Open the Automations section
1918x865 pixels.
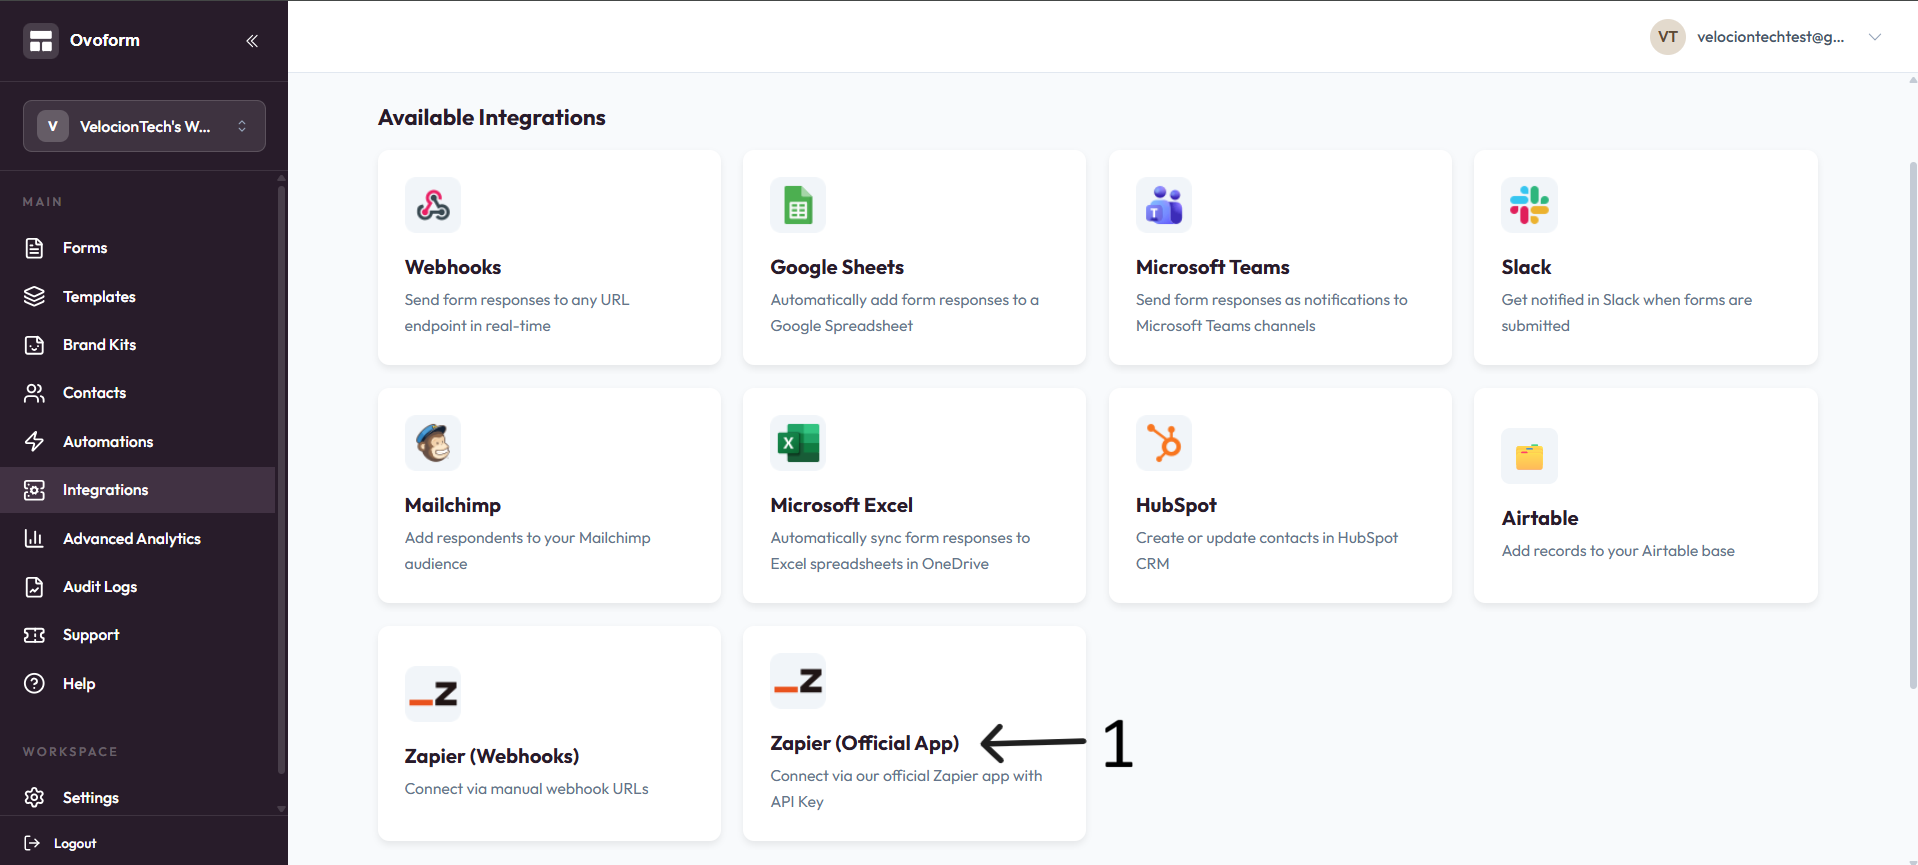click(x=108, y=442)
